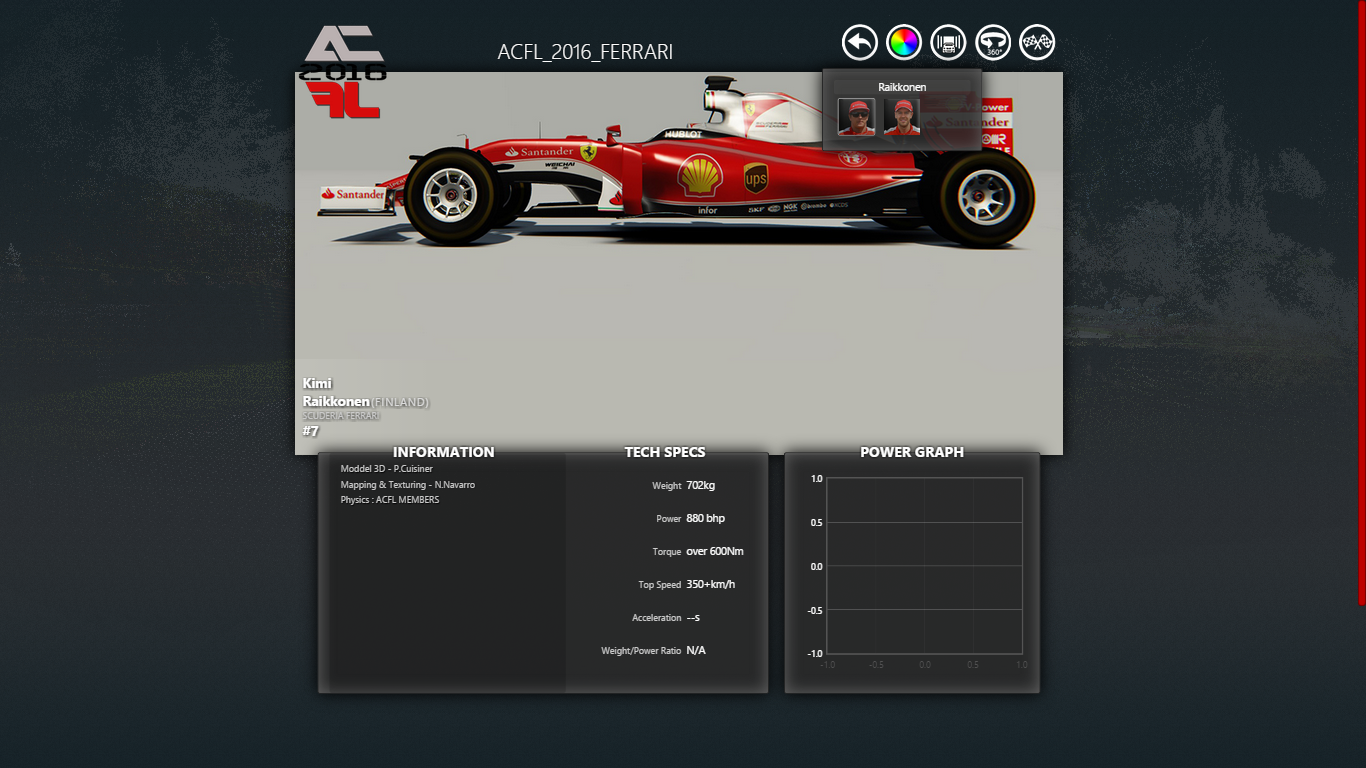This screenshot has height=768, width=1366.
Task: Click inside the empty power graph chart
Action: point(924,565)
